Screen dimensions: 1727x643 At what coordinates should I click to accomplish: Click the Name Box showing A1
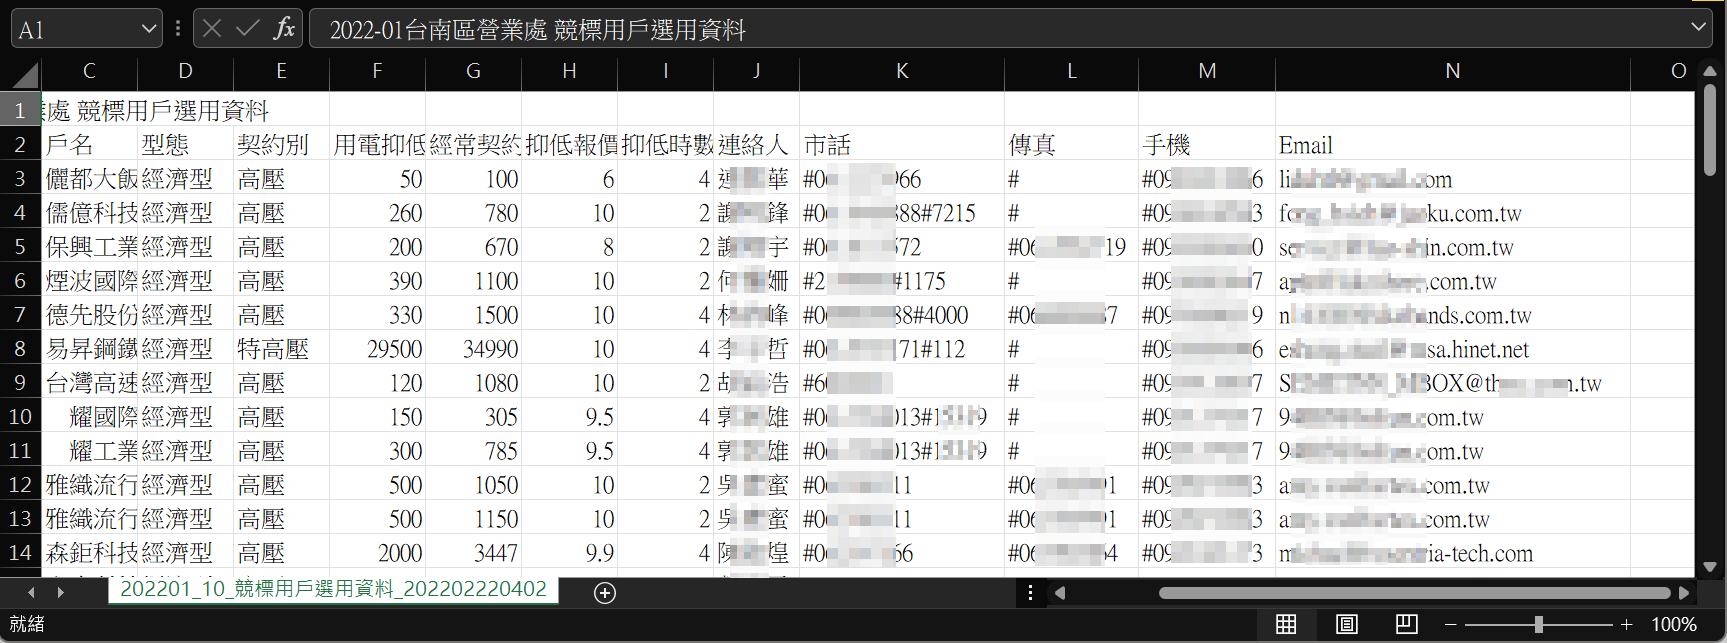point(75,30)
